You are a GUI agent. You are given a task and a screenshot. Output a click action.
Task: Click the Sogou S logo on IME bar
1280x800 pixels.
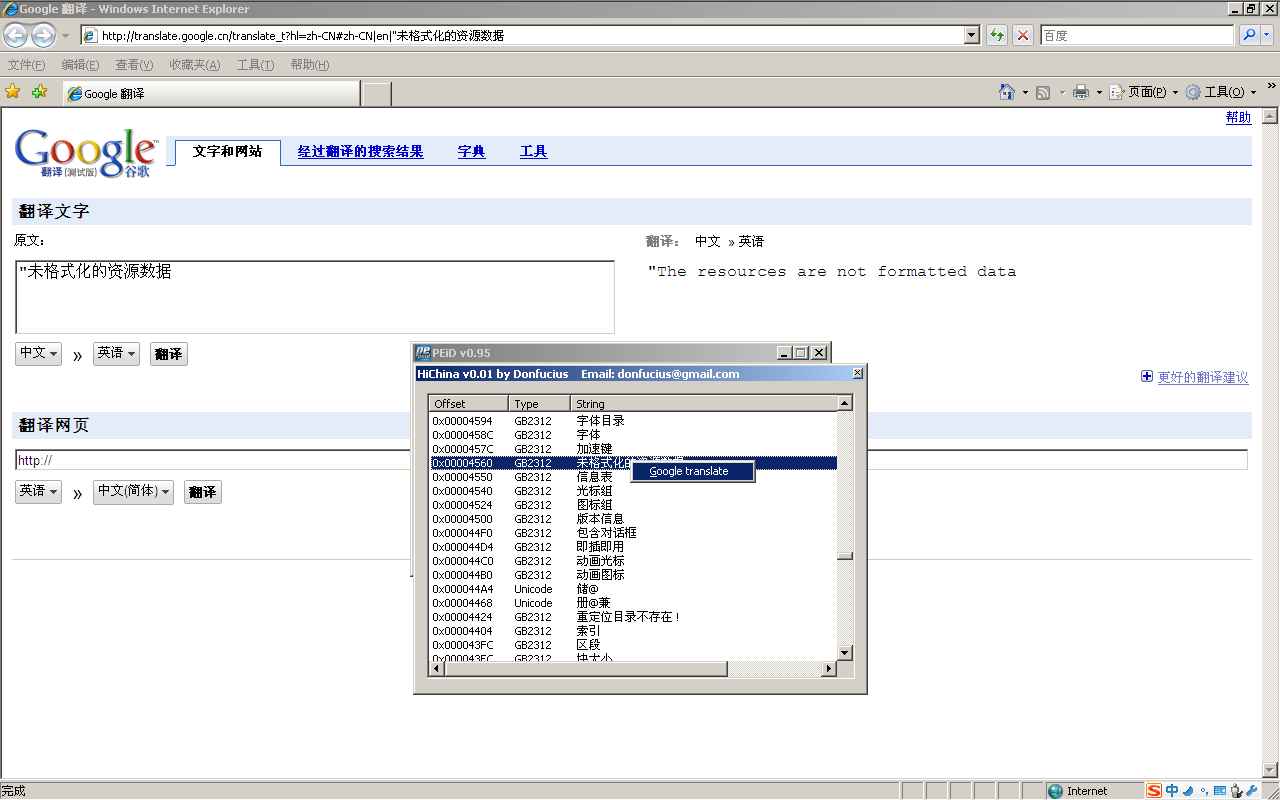click(1154, 791)
